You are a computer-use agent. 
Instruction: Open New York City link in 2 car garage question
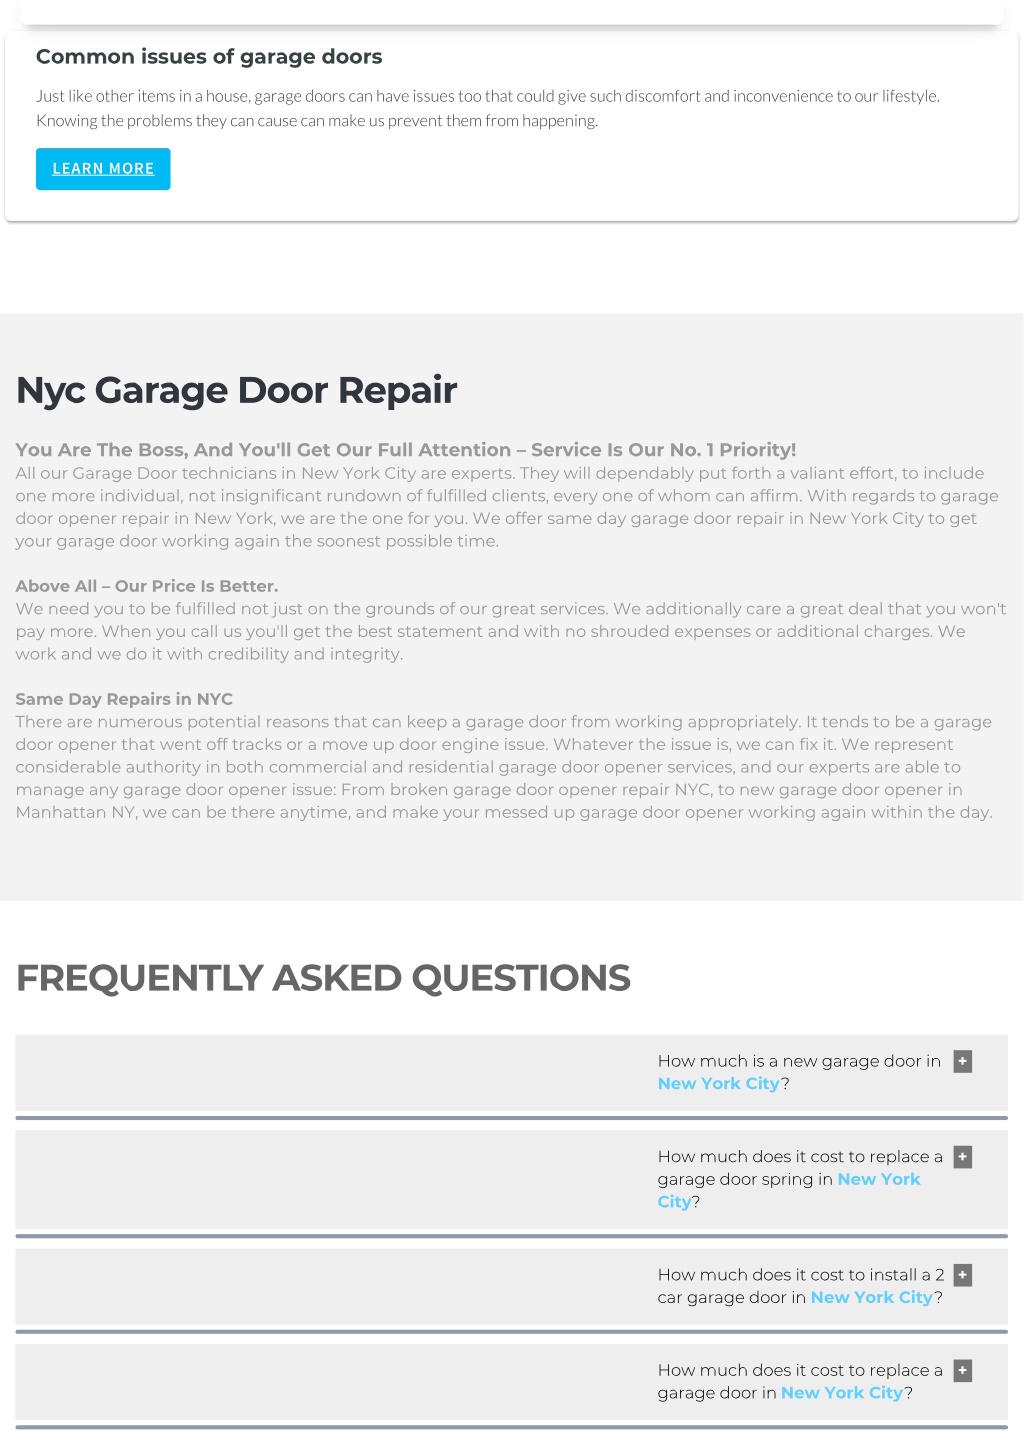pyautogui.click(x=871, y=1298)
